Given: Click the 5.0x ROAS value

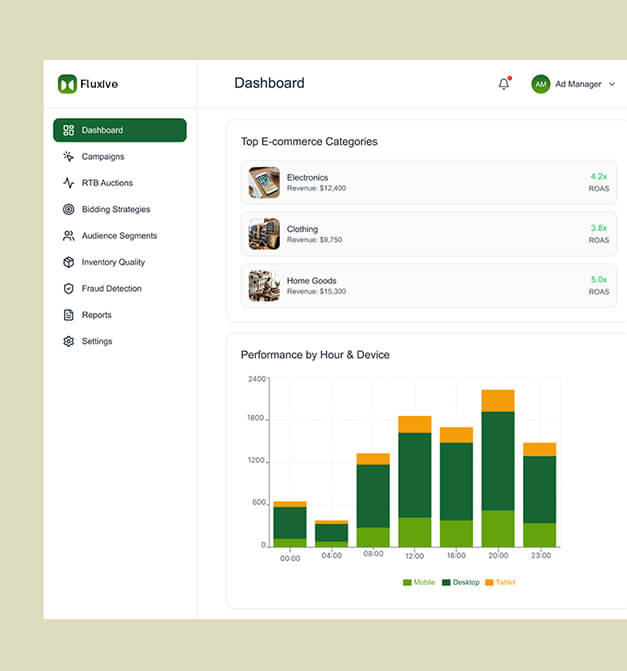Looking at the screenshot, I should 599,279.
